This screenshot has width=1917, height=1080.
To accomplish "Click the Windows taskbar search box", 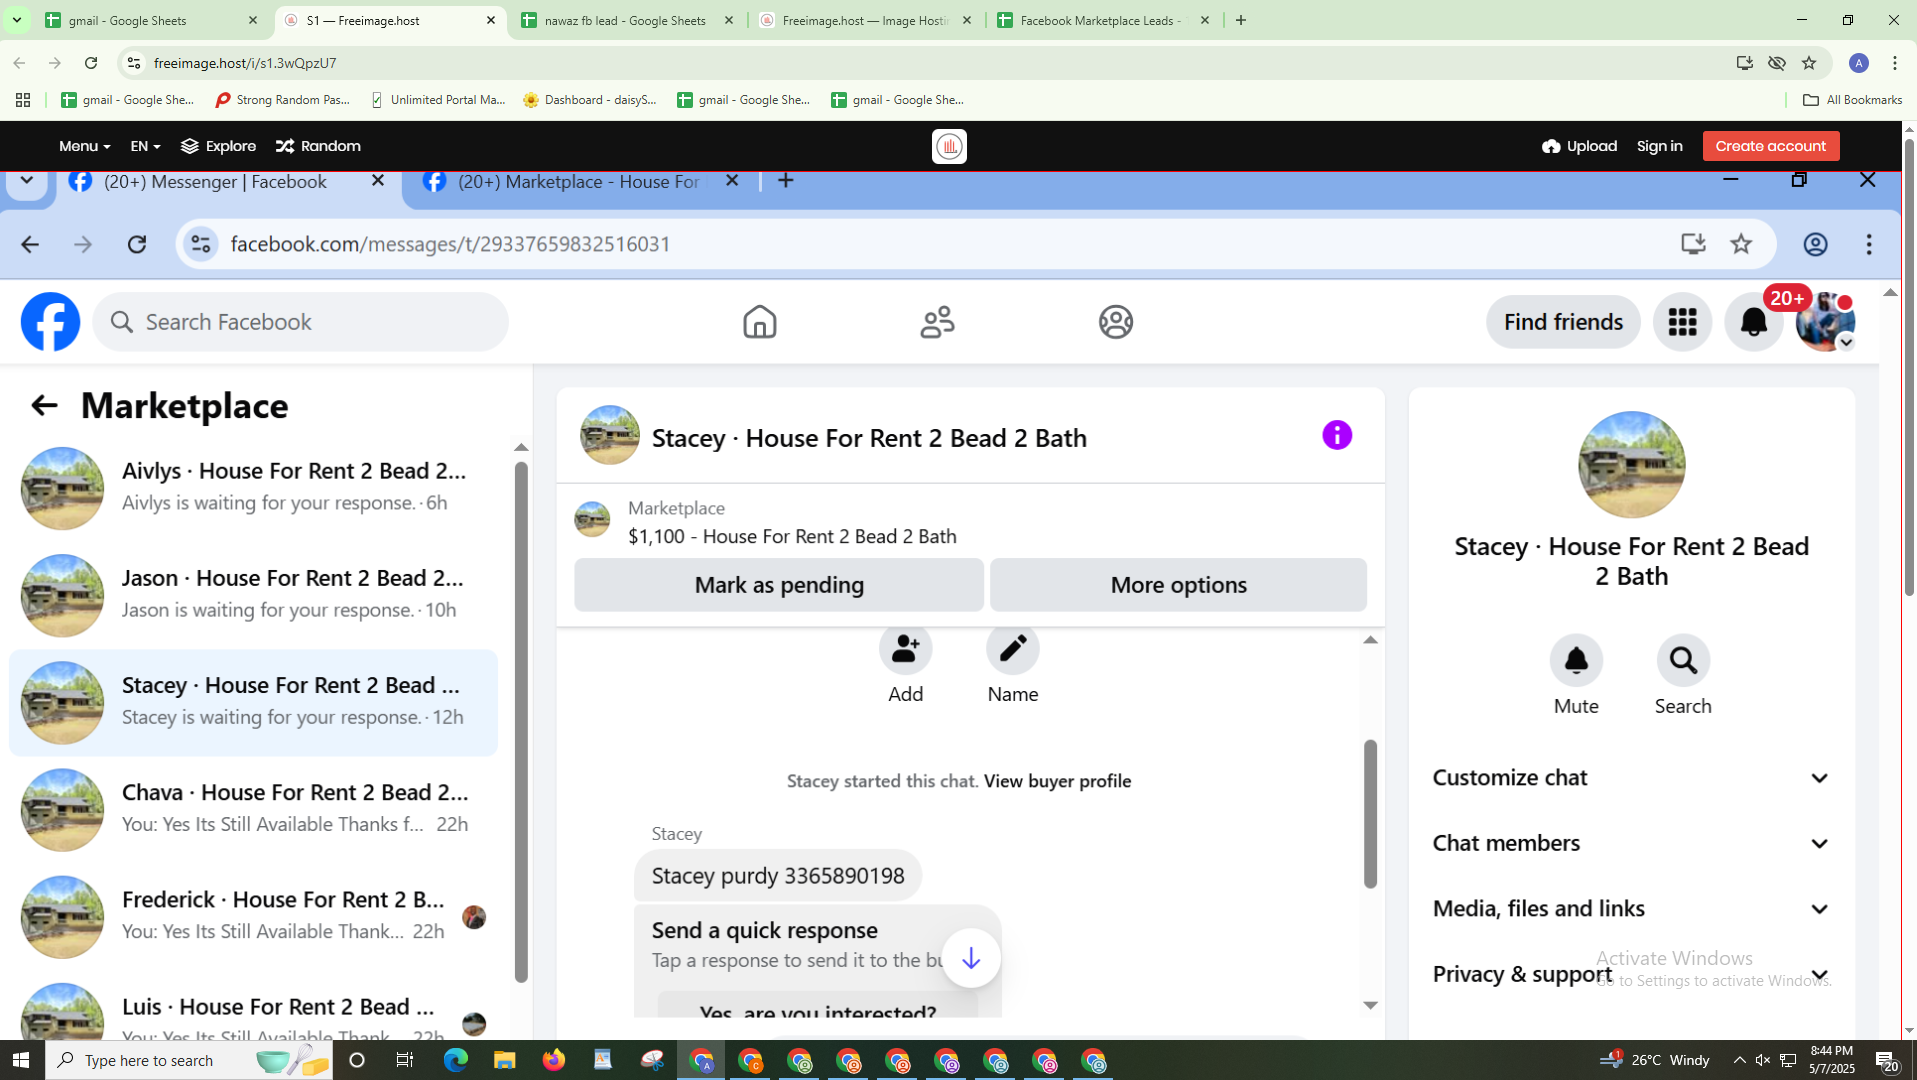I will pos(187,1060).
